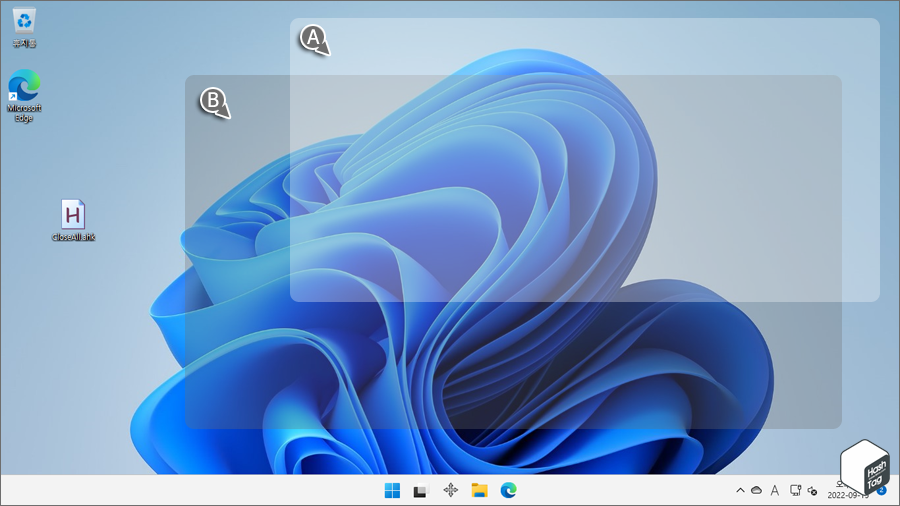The image size is (900, 506).
Task: Click the IME language indicator A
Action: (x=775, y=491)
